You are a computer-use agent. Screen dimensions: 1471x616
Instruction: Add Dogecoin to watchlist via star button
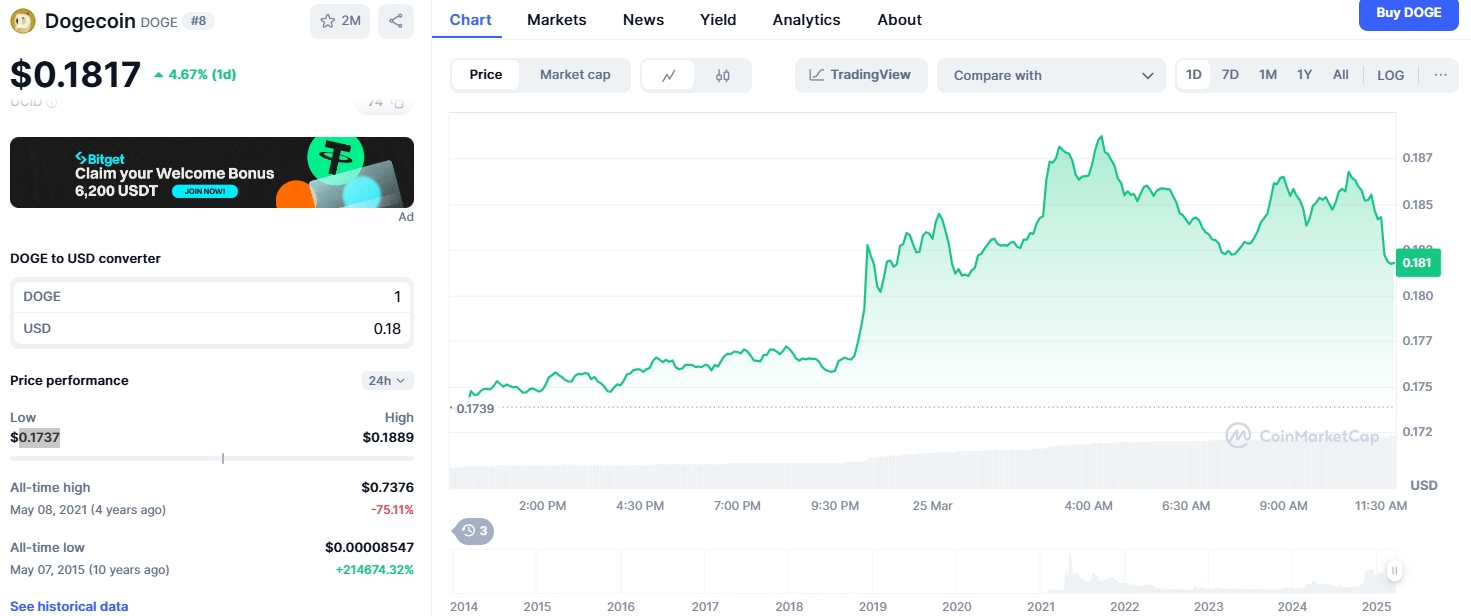pyautogui.click(x=340, y=21)
